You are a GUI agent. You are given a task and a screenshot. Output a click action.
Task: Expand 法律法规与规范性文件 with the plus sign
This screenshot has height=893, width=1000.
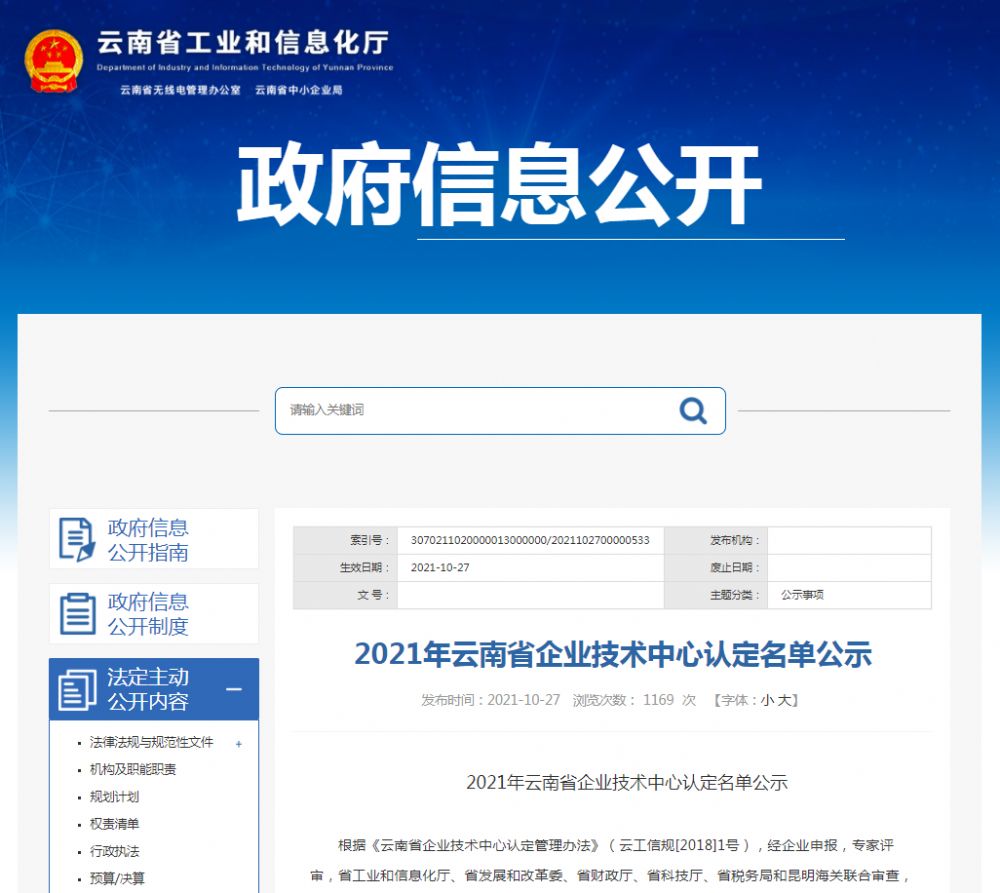[x=238, y=743]
